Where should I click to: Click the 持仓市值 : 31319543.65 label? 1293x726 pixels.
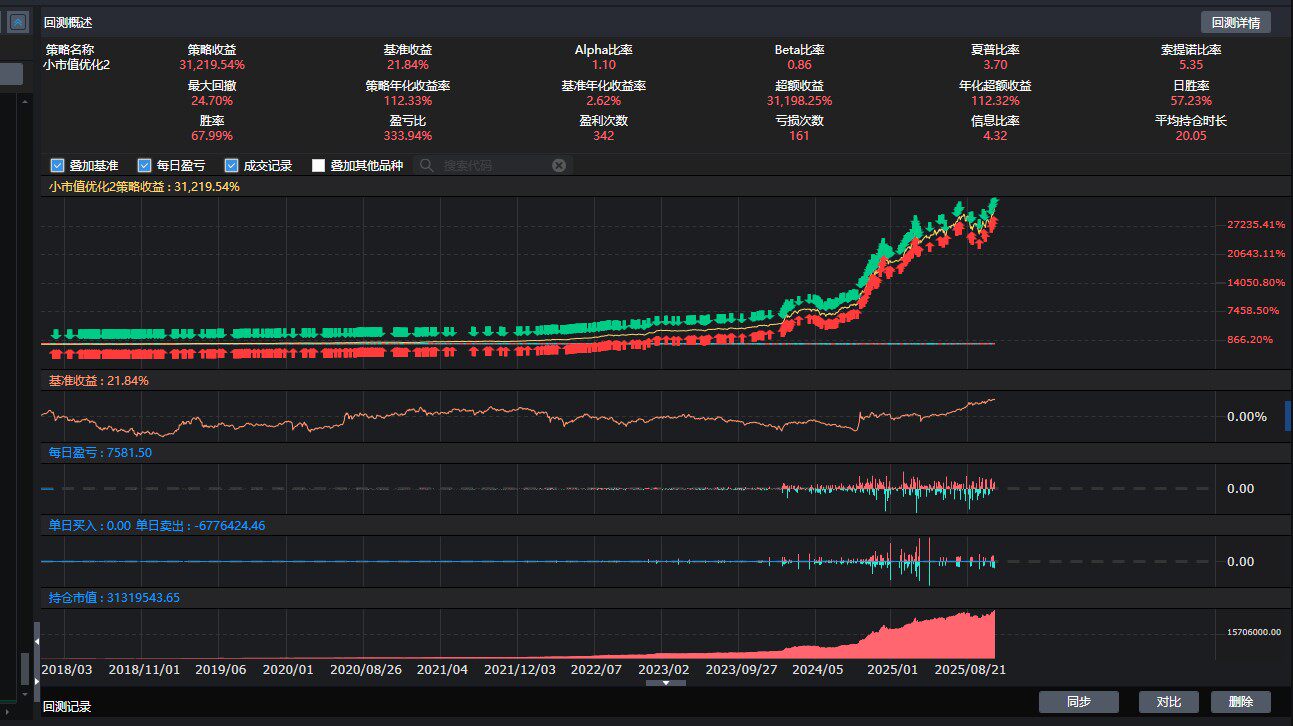(x=114, y=598)
